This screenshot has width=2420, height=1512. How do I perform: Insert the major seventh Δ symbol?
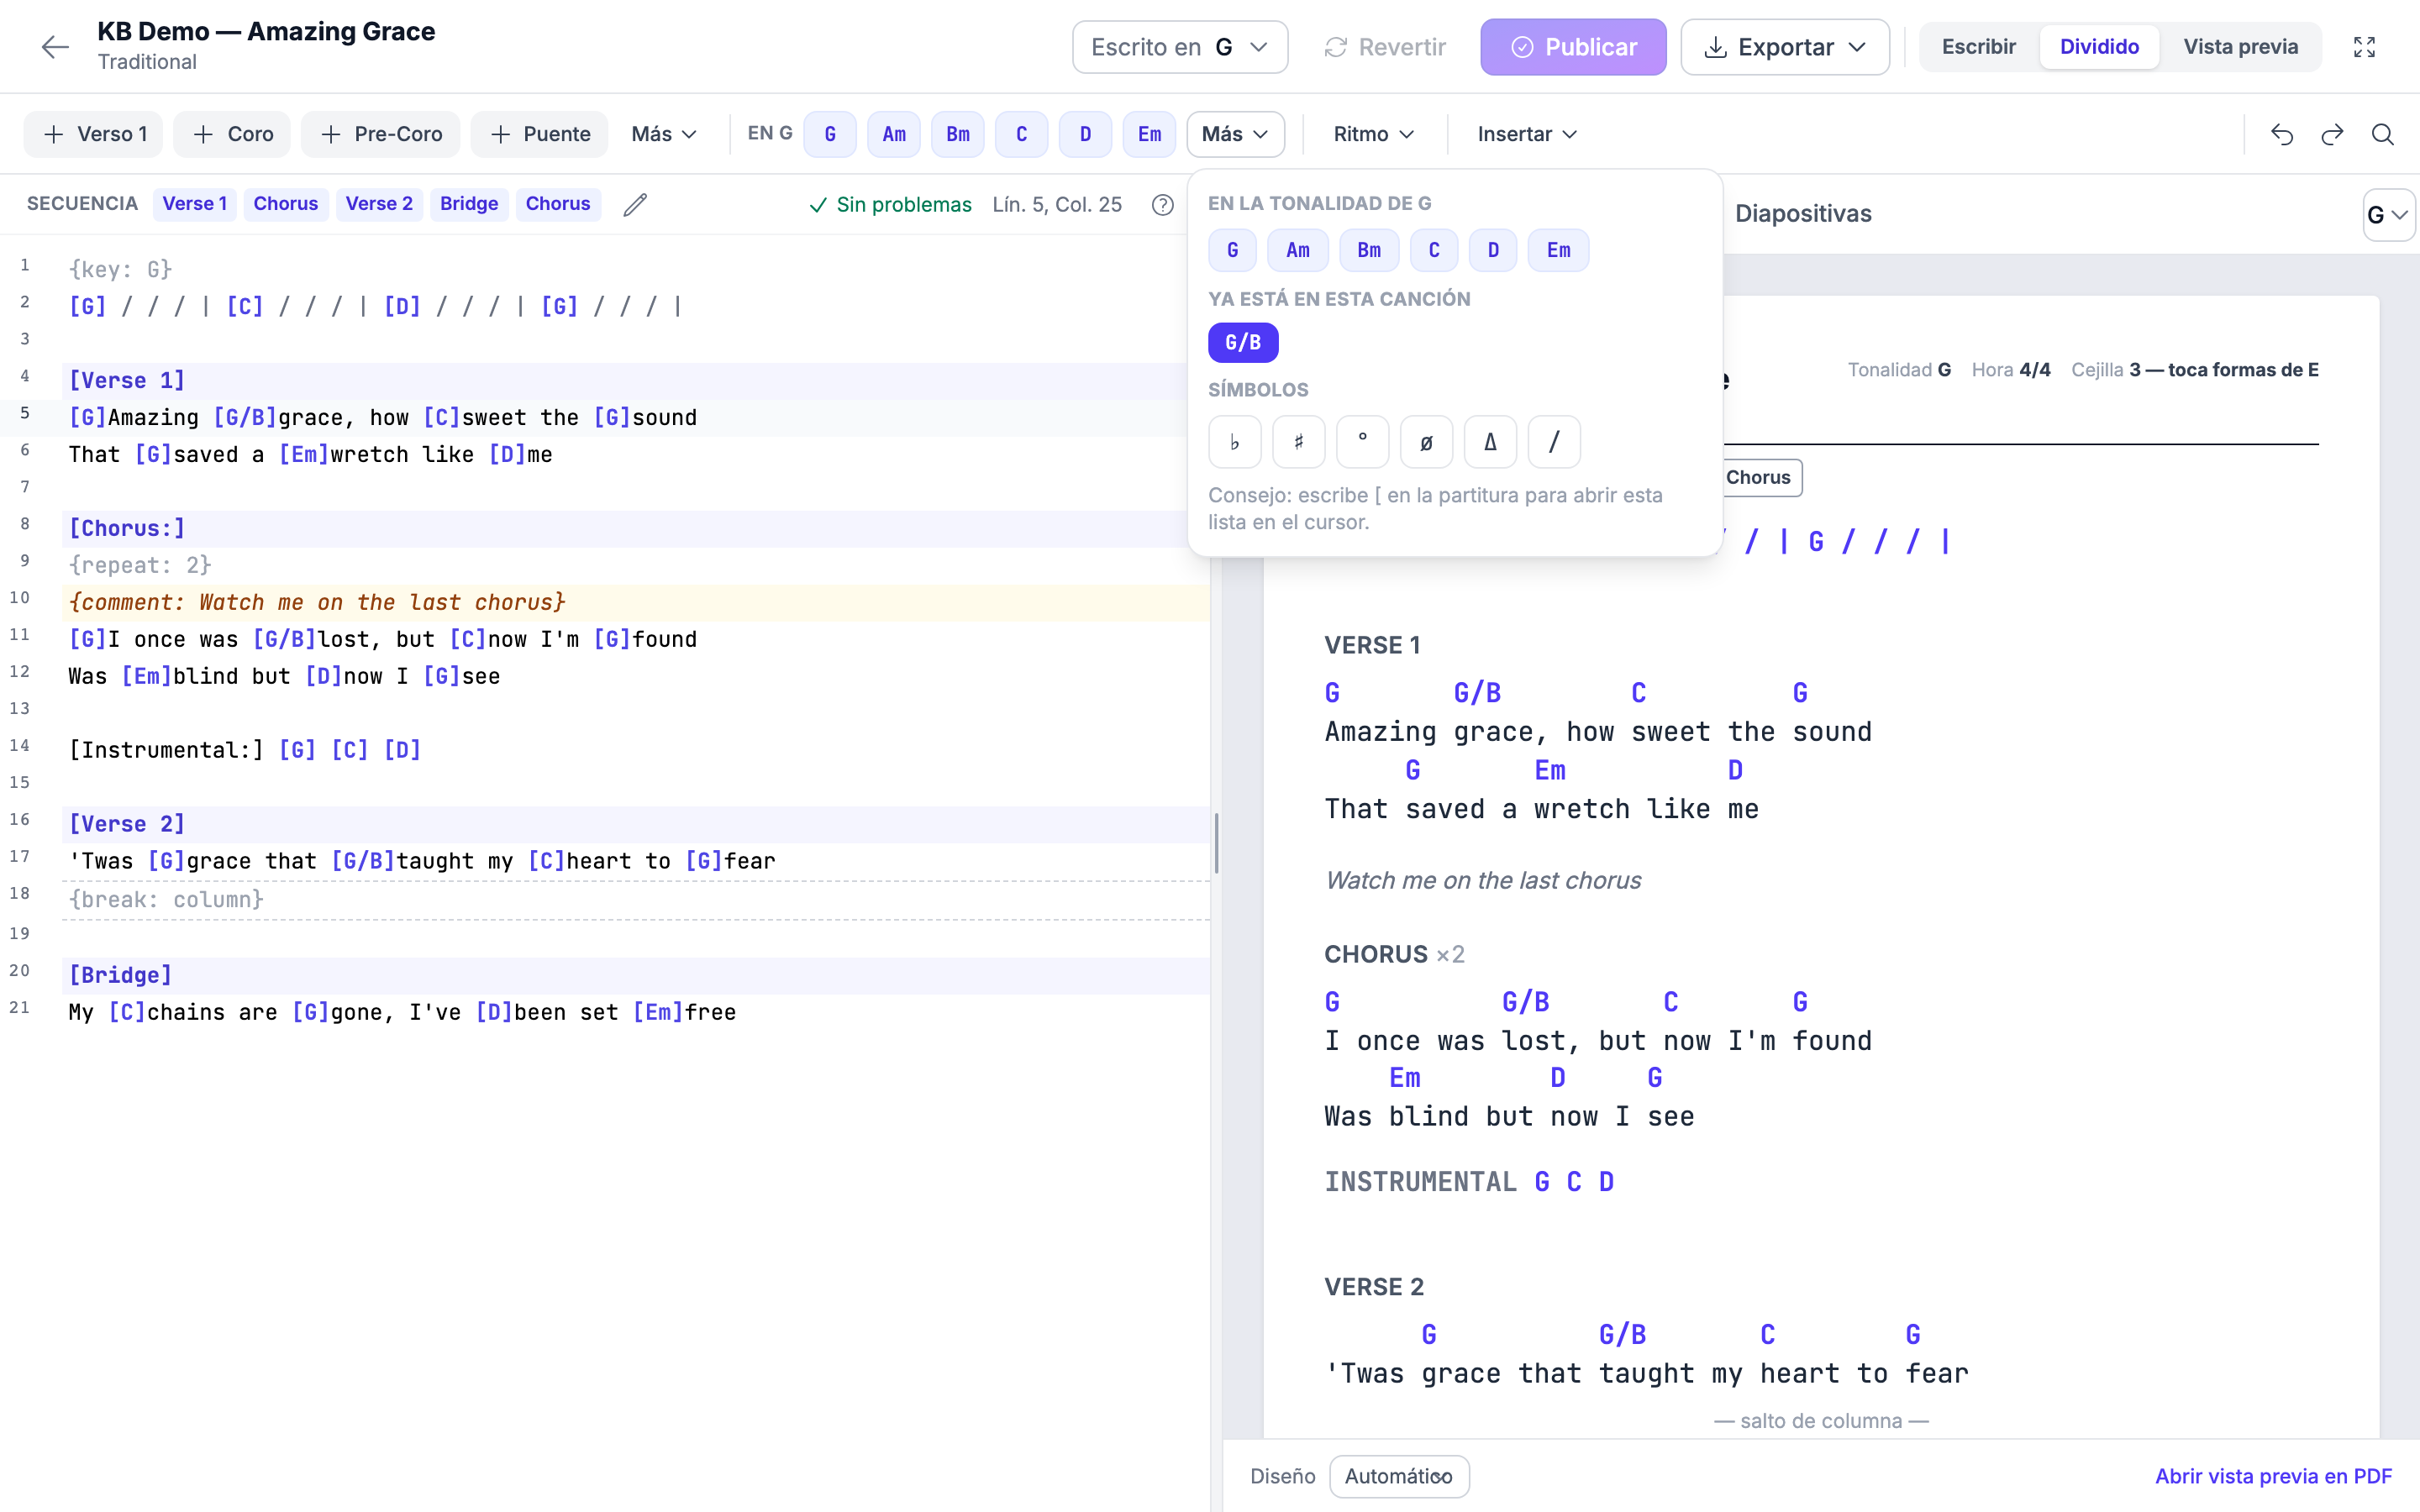tap(1490, 442)
